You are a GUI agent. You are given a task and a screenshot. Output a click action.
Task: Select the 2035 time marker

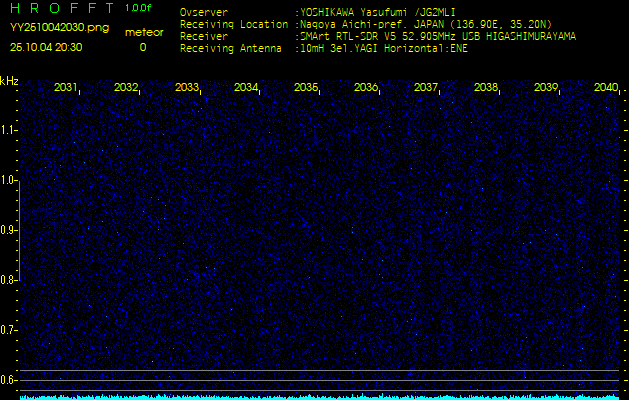point(306,88)
